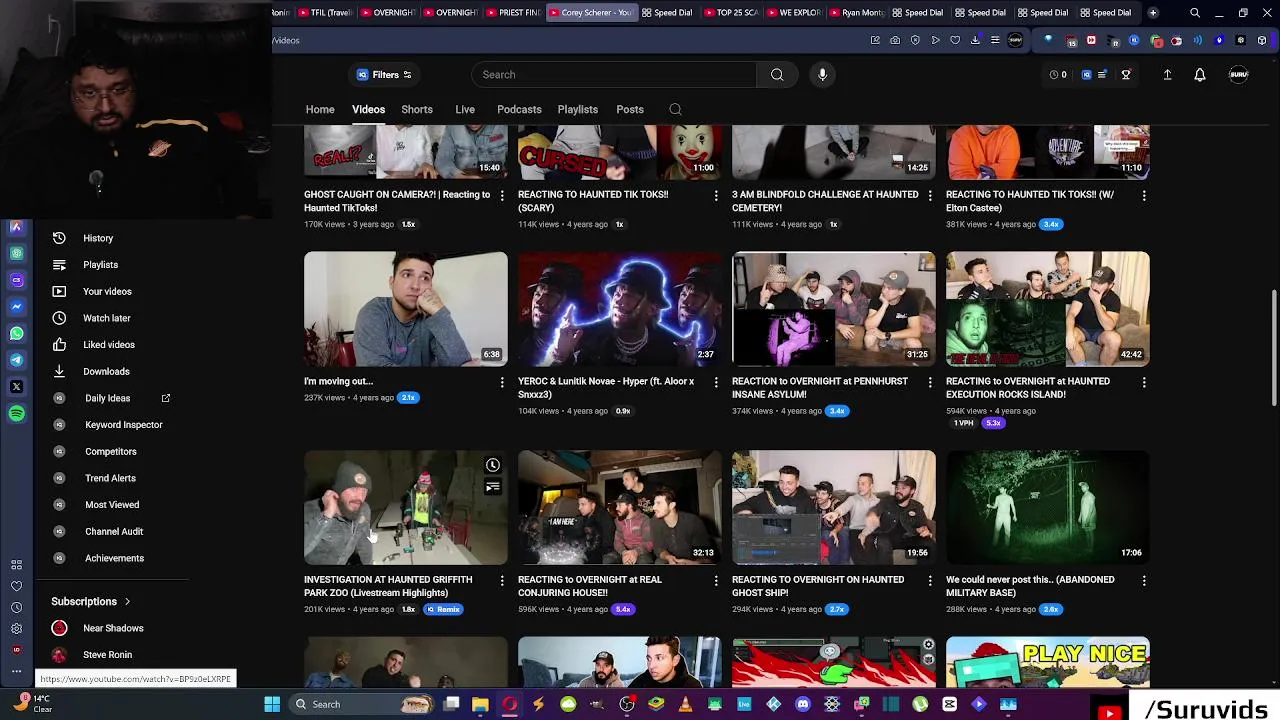The image size is (1280, 720).
Task: Open the SURU account avatar in YouTube header
Action: click(x=1238, y=75)
